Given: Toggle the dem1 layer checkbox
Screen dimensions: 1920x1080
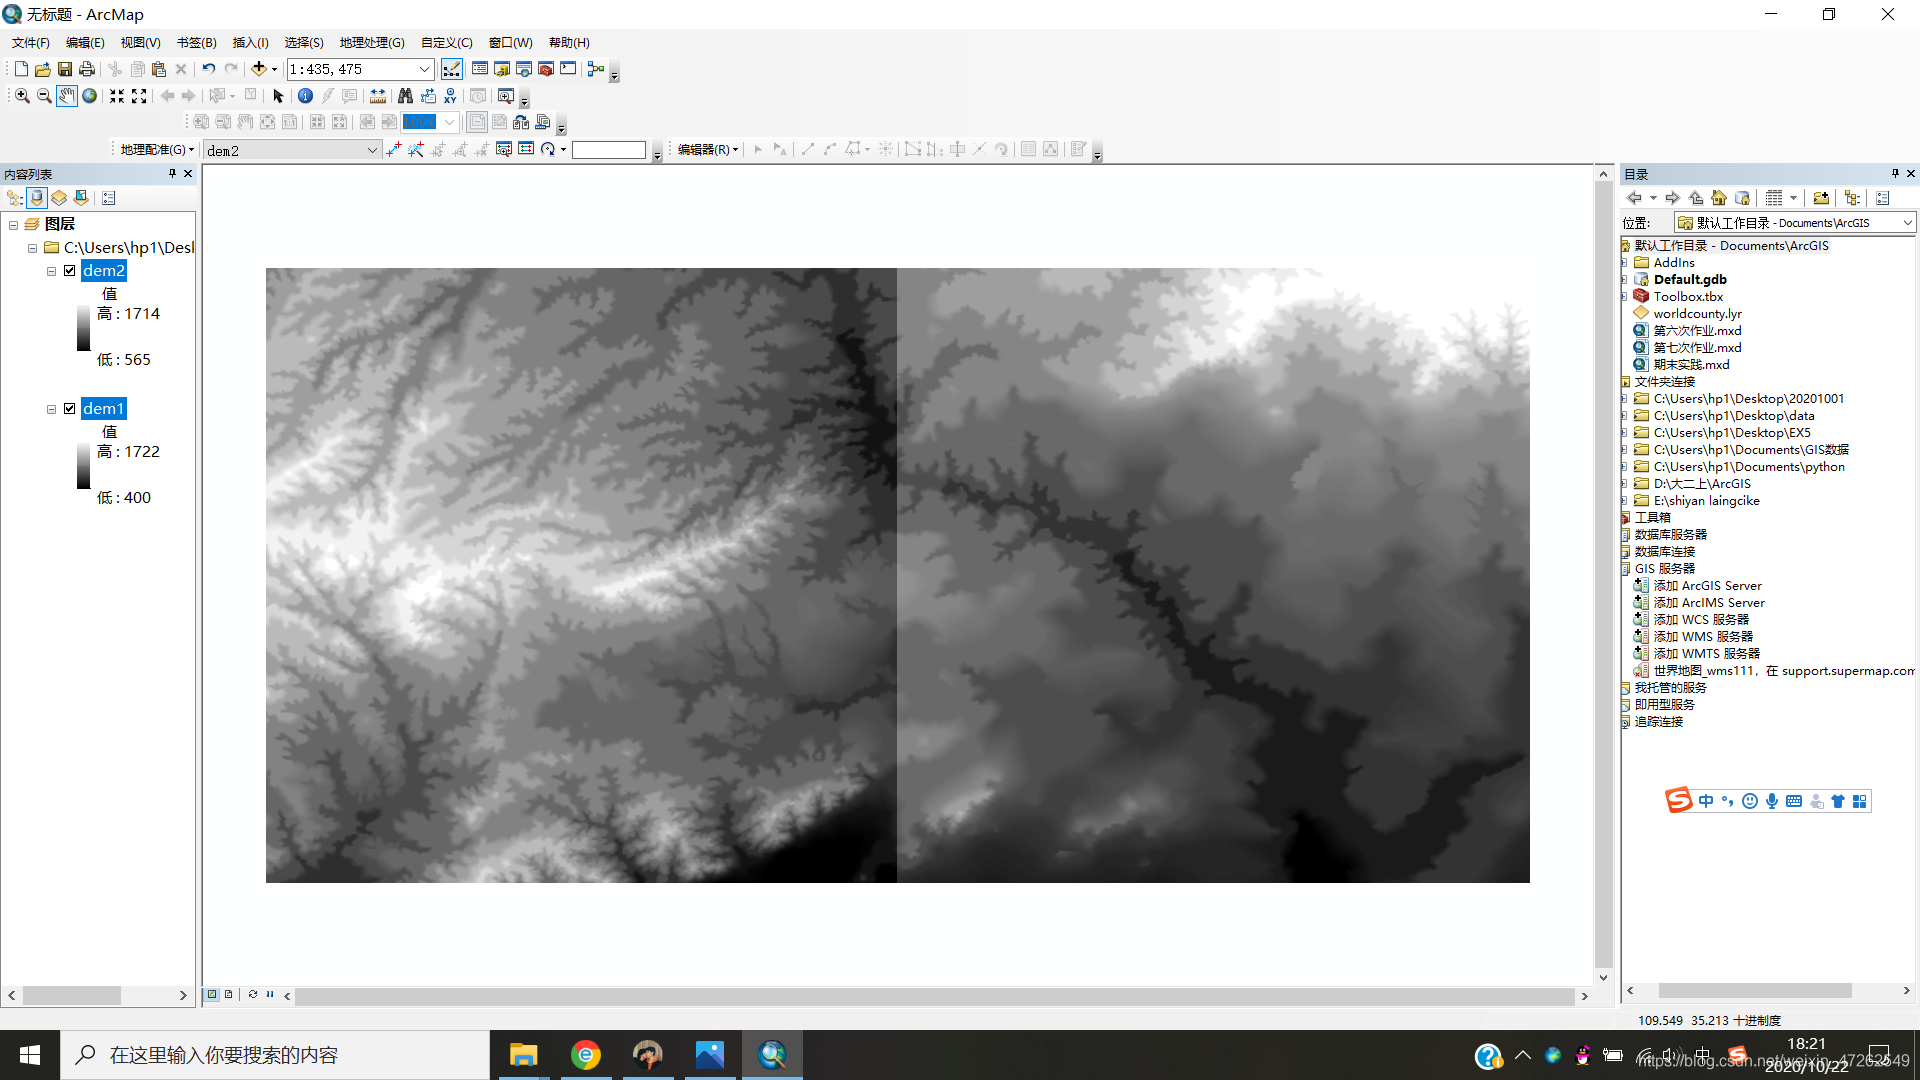Looking at the screenshot, I should (x=70, y=408).
